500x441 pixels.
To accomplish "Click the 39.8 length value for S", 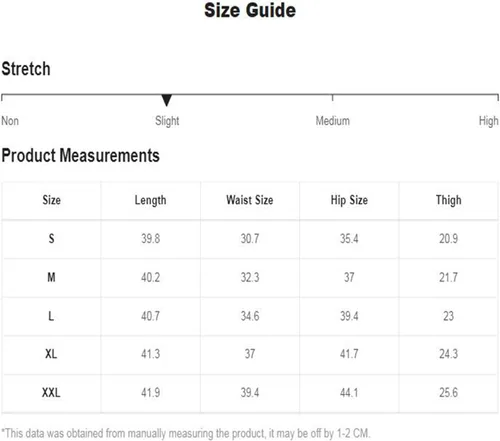I will [150, 239].
